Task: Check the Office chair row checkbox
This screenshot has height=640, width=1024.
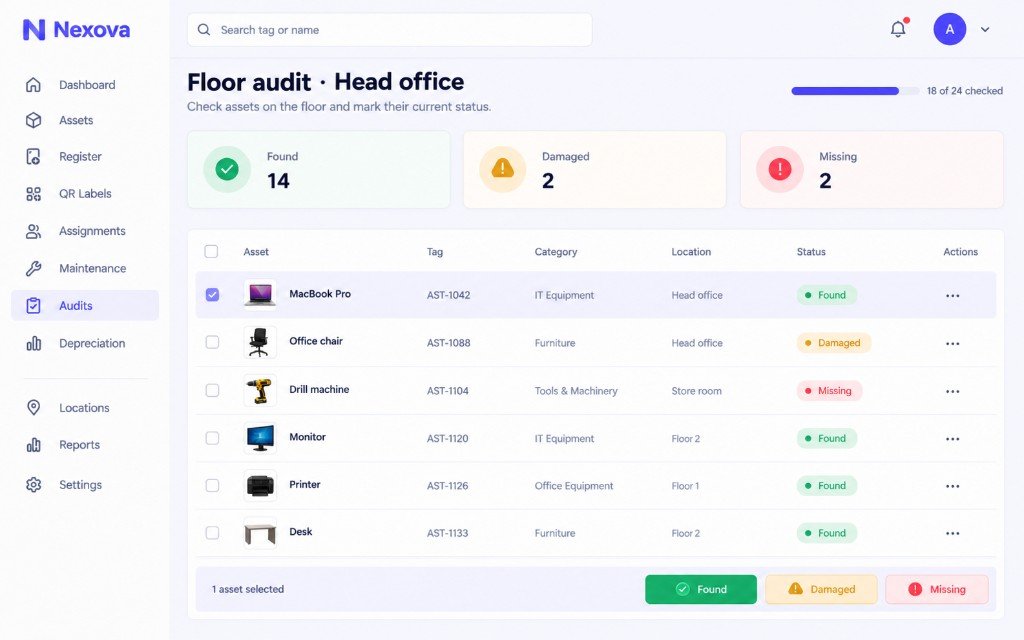Action: coord(212,342)
